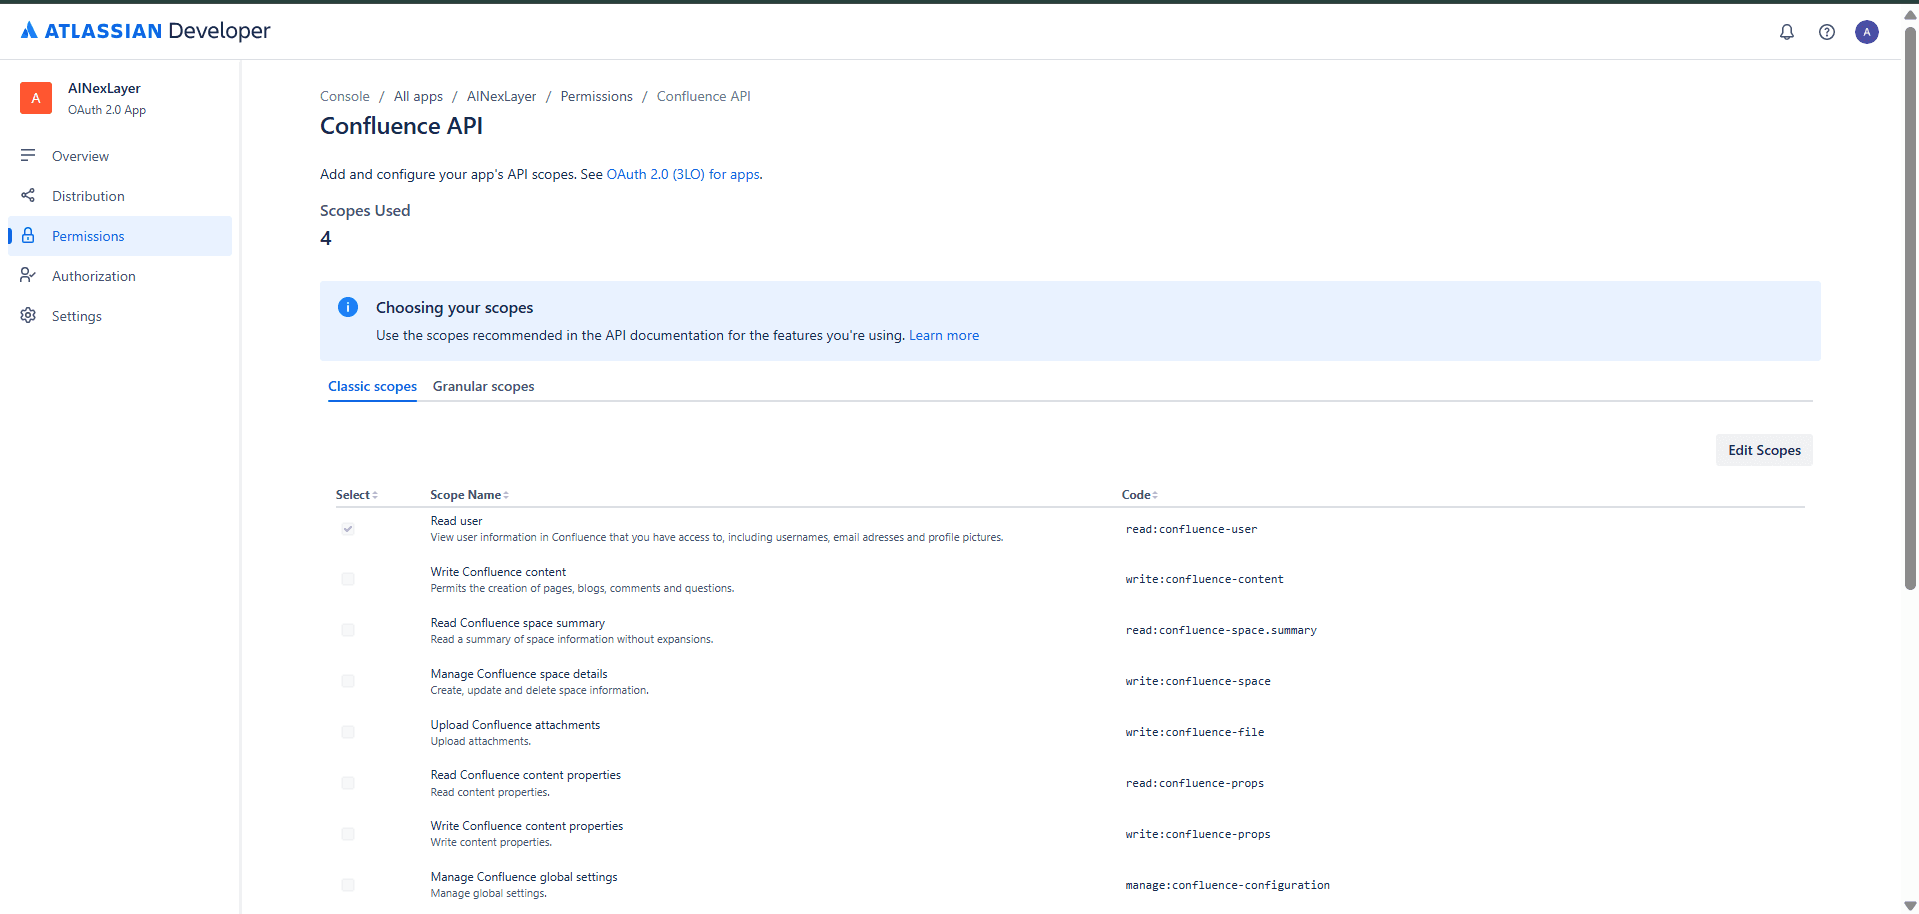Select the Distribution share icon
The width and height of the screenshot is (1919, 914).
click(x=28, y=195)
